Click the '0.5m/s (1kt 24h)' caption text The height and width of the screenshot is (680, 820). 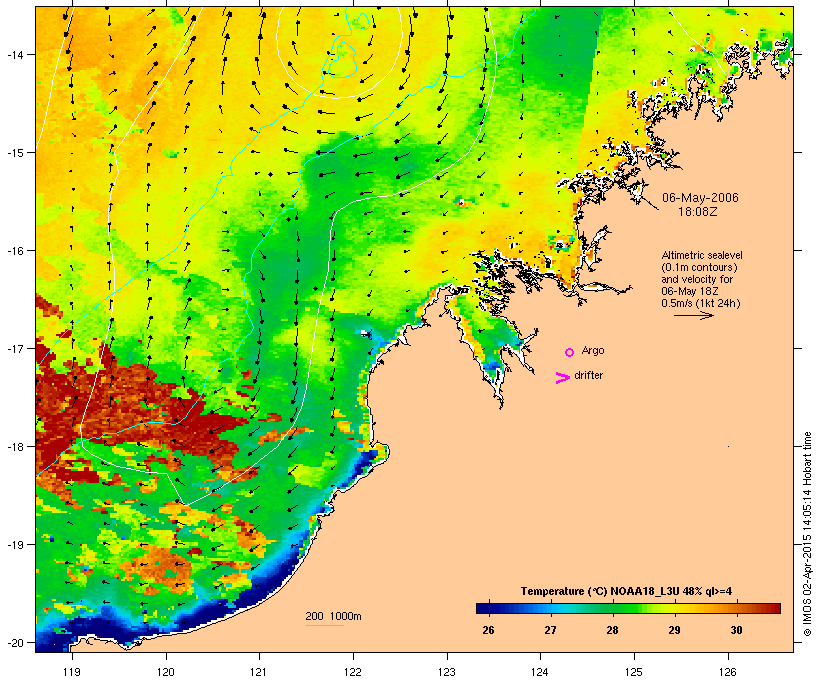point(701,303)
